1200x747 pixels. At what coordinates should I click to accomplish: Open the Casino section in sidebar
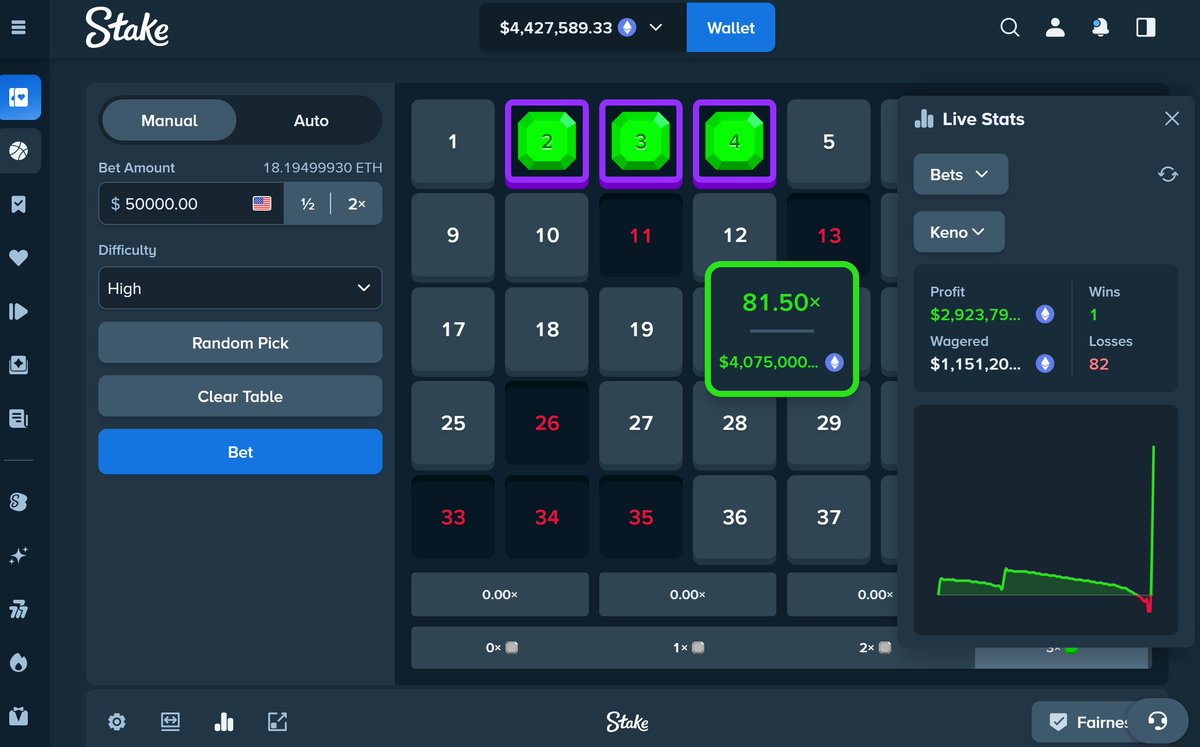tap(20, 98)
